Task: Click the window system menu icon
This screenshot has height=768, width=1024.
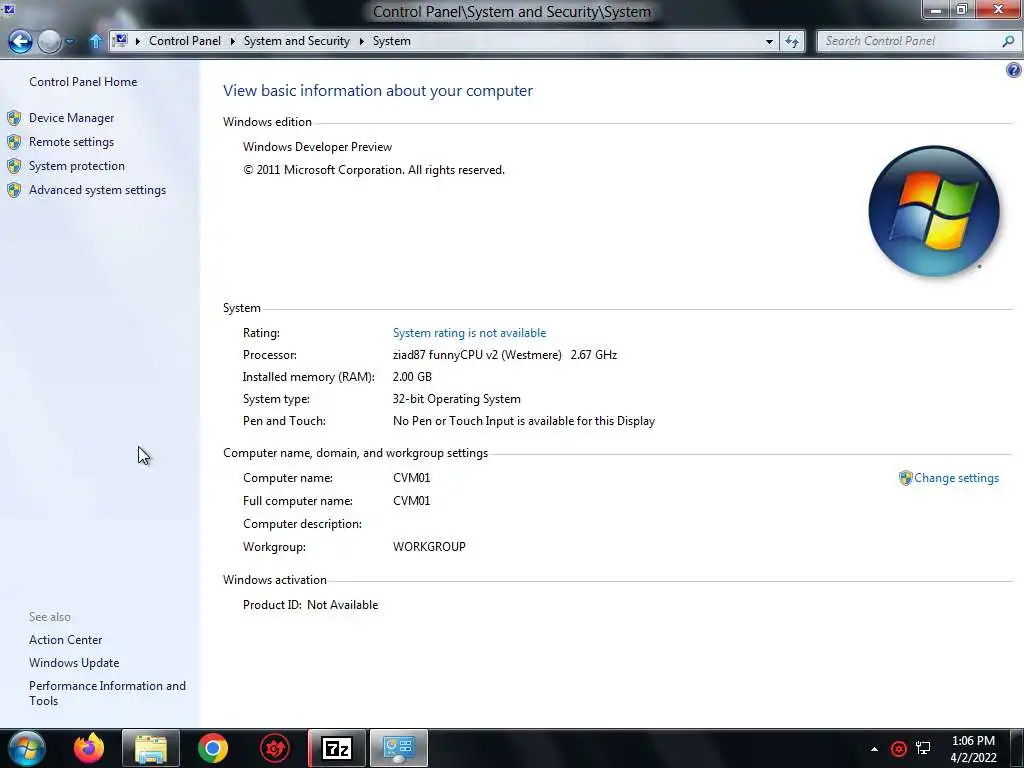Action: pyautogui.click(x=8, y=9)
